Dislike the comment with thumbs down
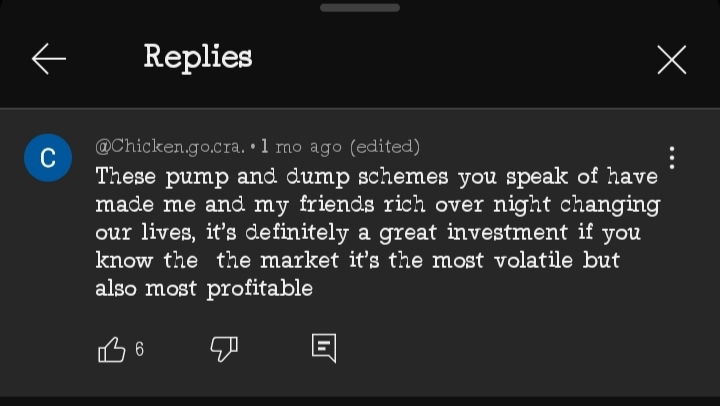The image size is (720, 406). tap(223, 349)
